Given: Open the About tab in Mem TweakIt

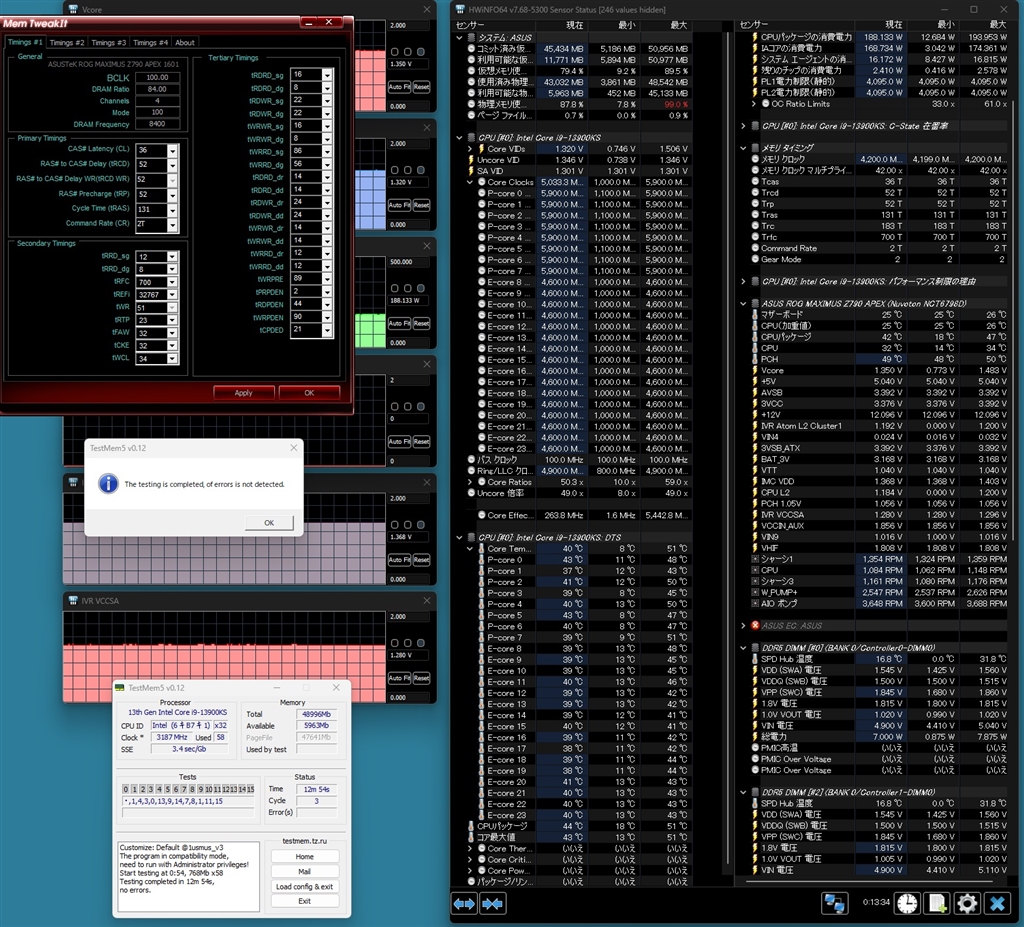Looking at the screenshot, I should pos(185,43).
